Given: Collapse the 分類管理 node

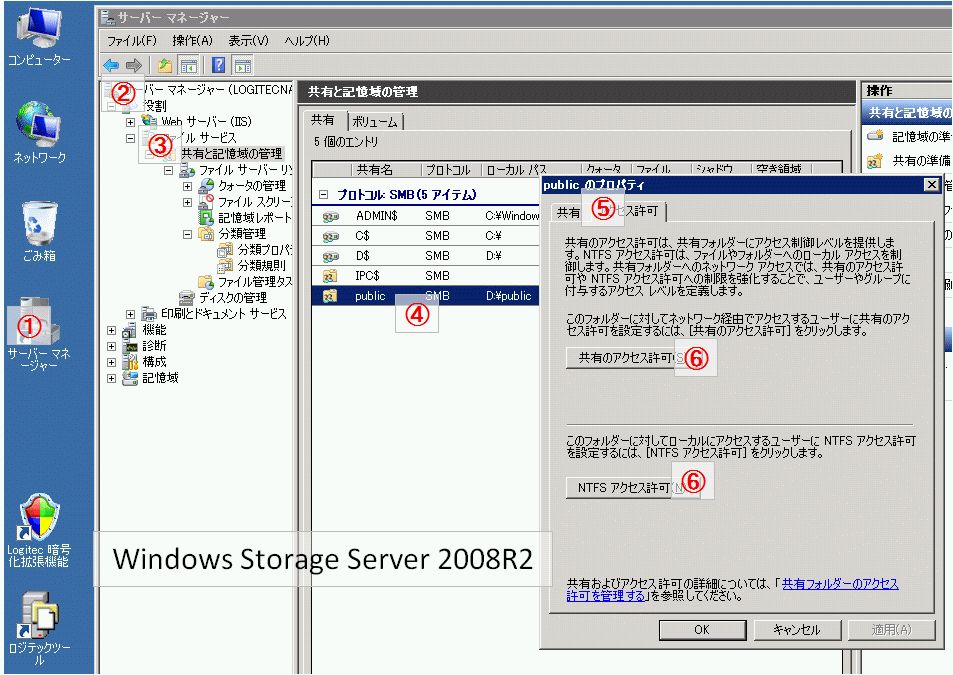Looking at the screenshot, I should (x=187, y=234).
